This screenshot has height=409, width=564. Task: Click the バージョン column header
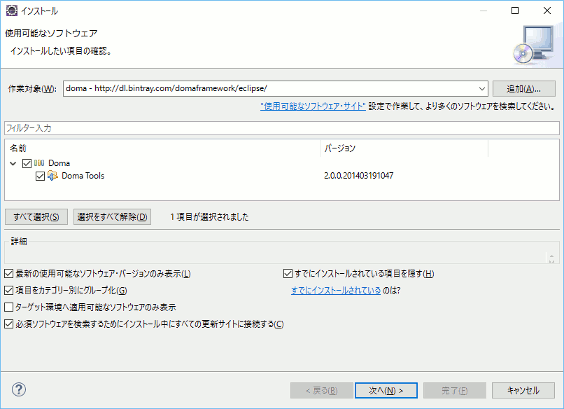click(404, 148)
